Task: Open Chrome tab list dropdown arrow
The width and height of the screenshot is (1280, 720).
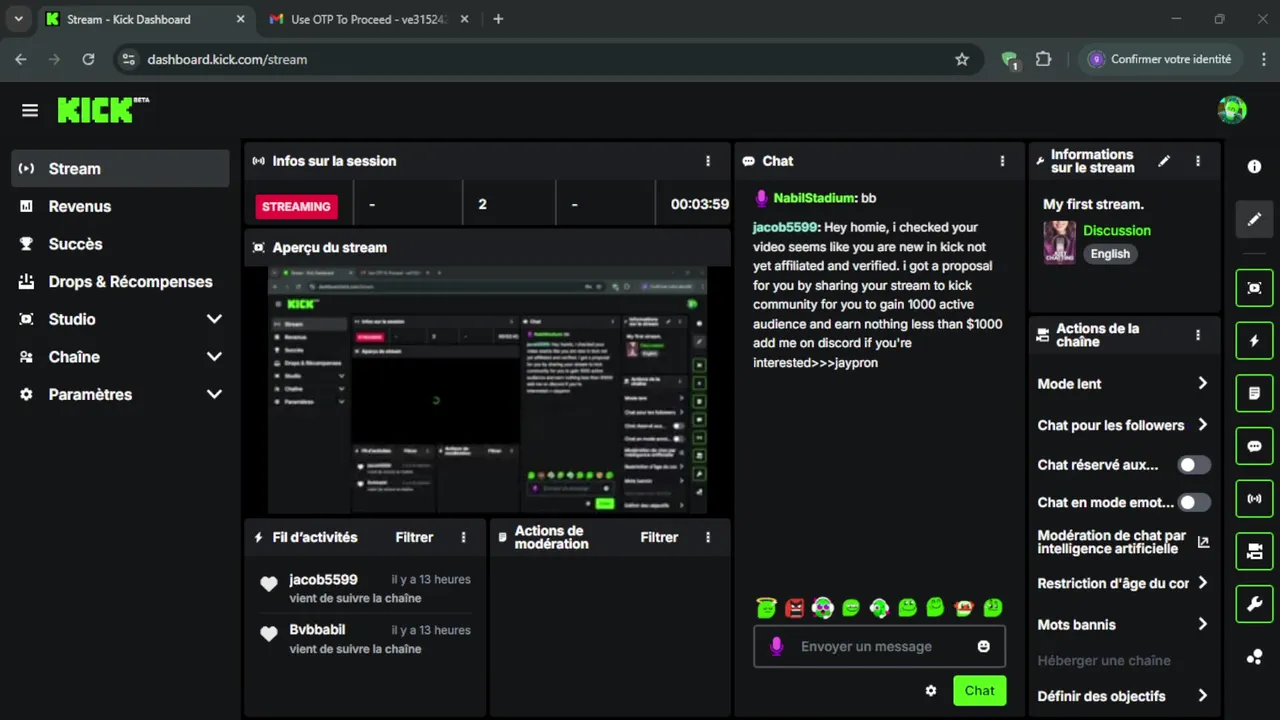Action: (18, 19)
